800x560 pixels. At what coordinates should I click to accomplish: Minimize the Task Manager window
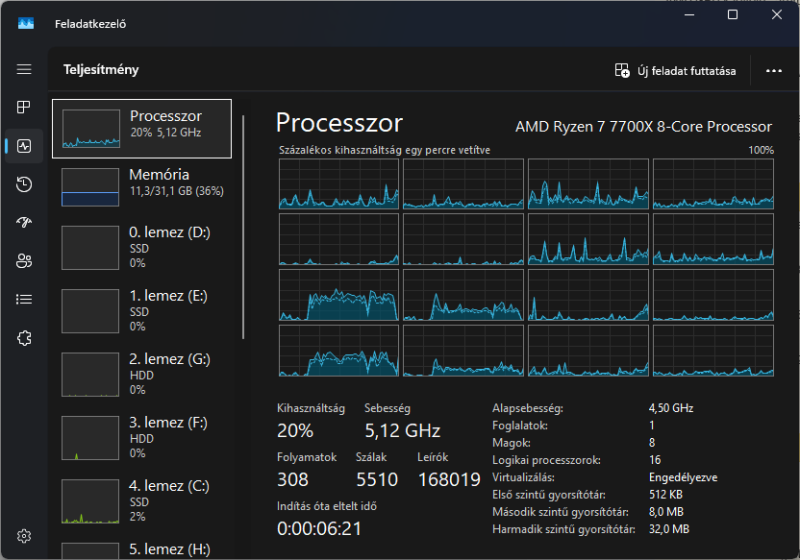(x=689, y=15)
